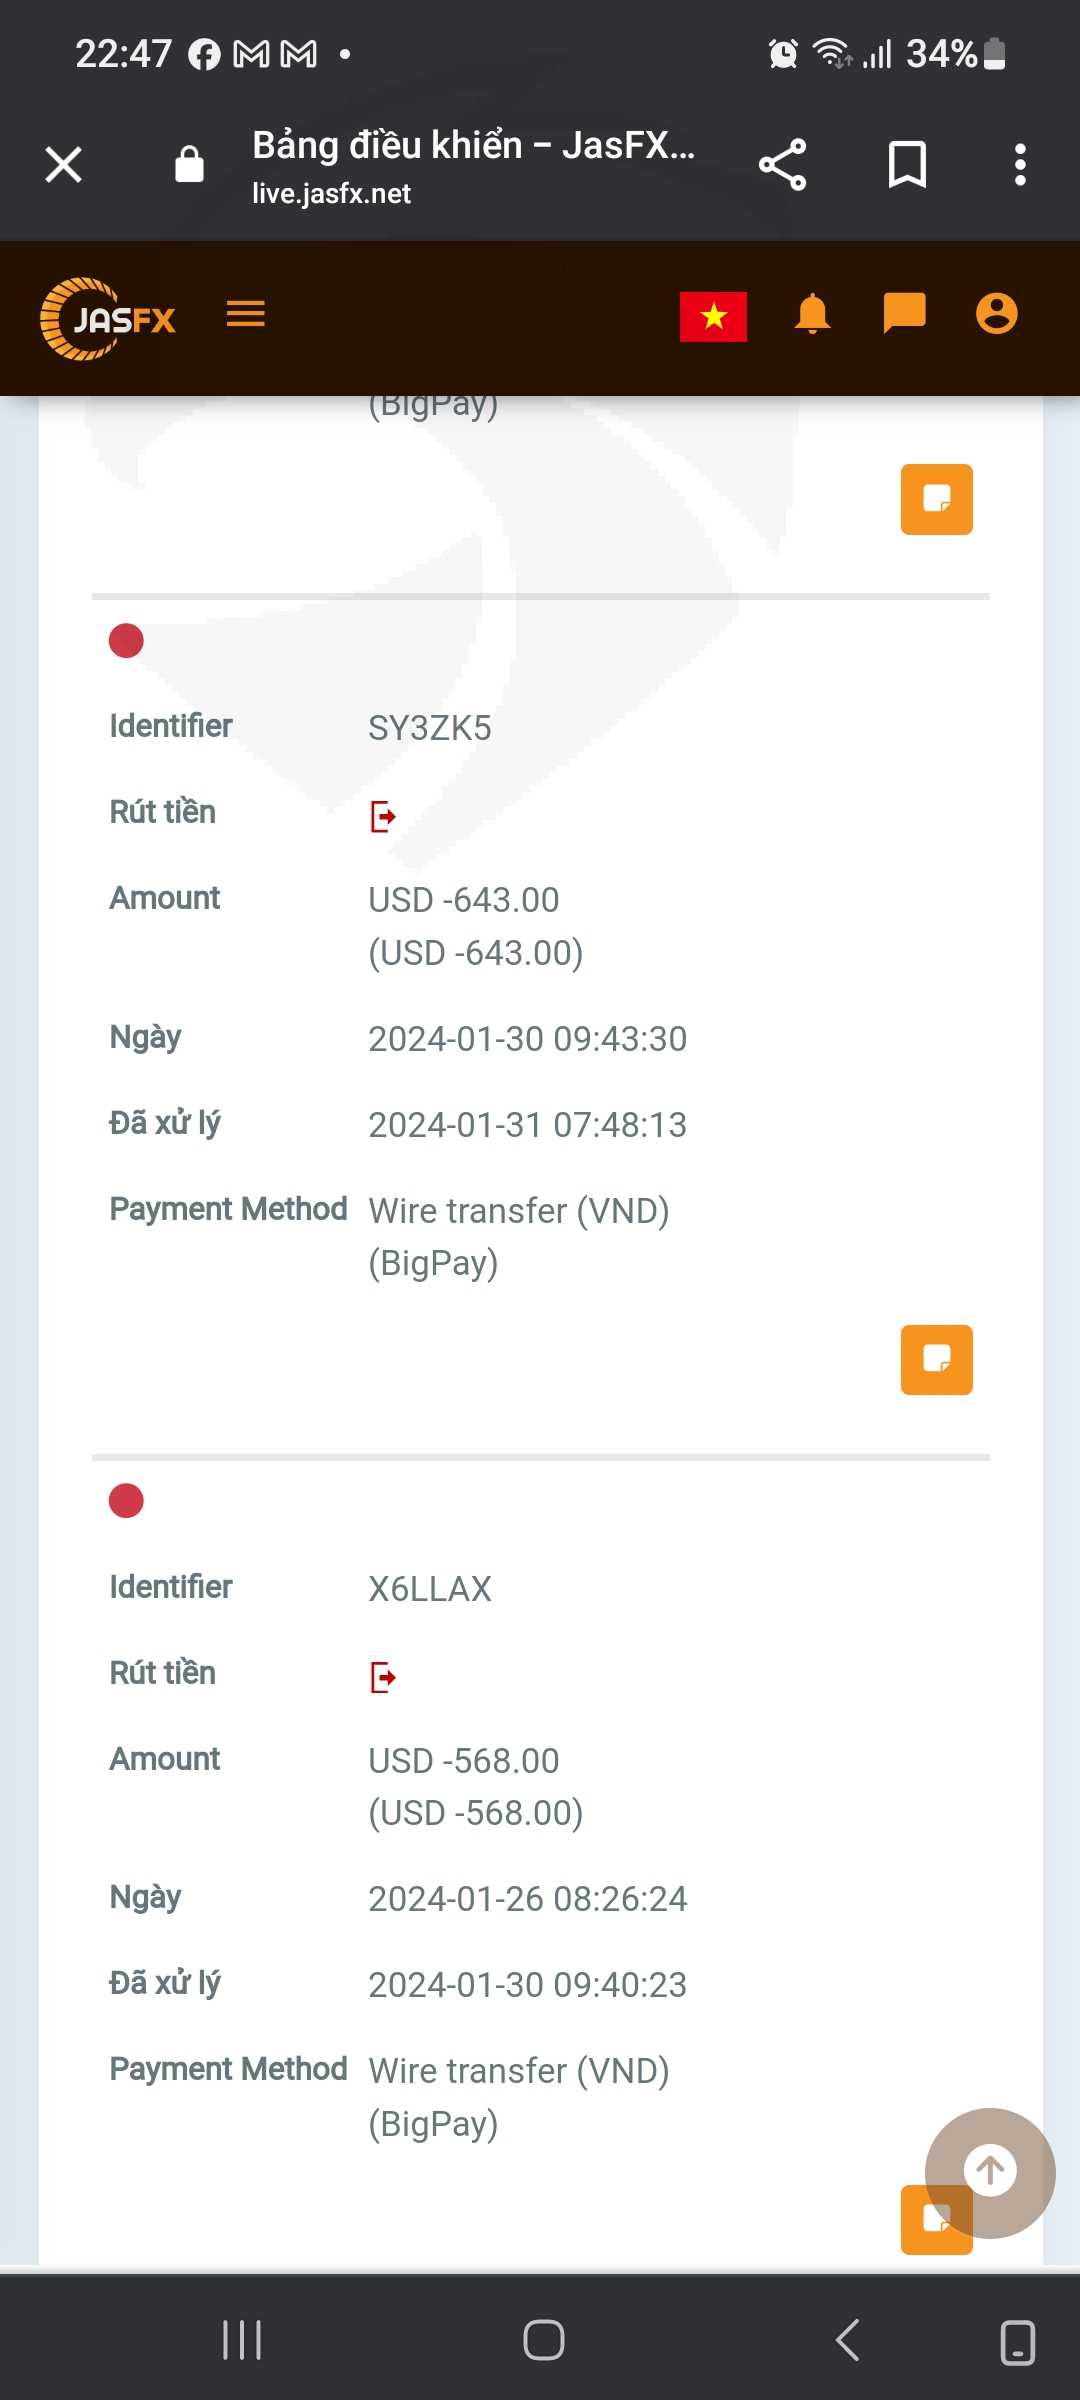Open Android recent apps

242,2340
